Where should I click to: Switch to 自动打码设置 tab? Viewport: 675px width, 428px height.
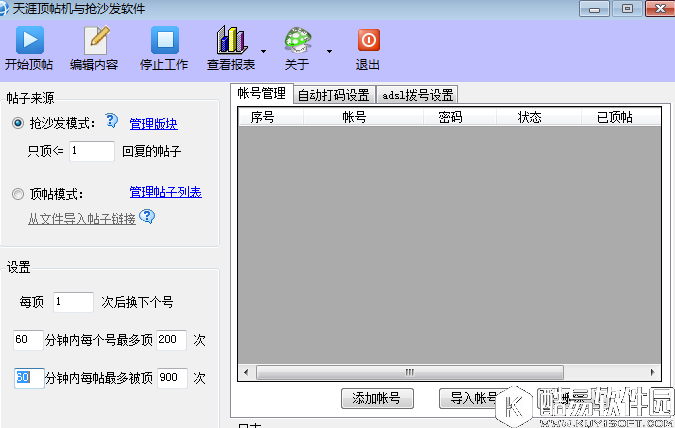[334, 95]
